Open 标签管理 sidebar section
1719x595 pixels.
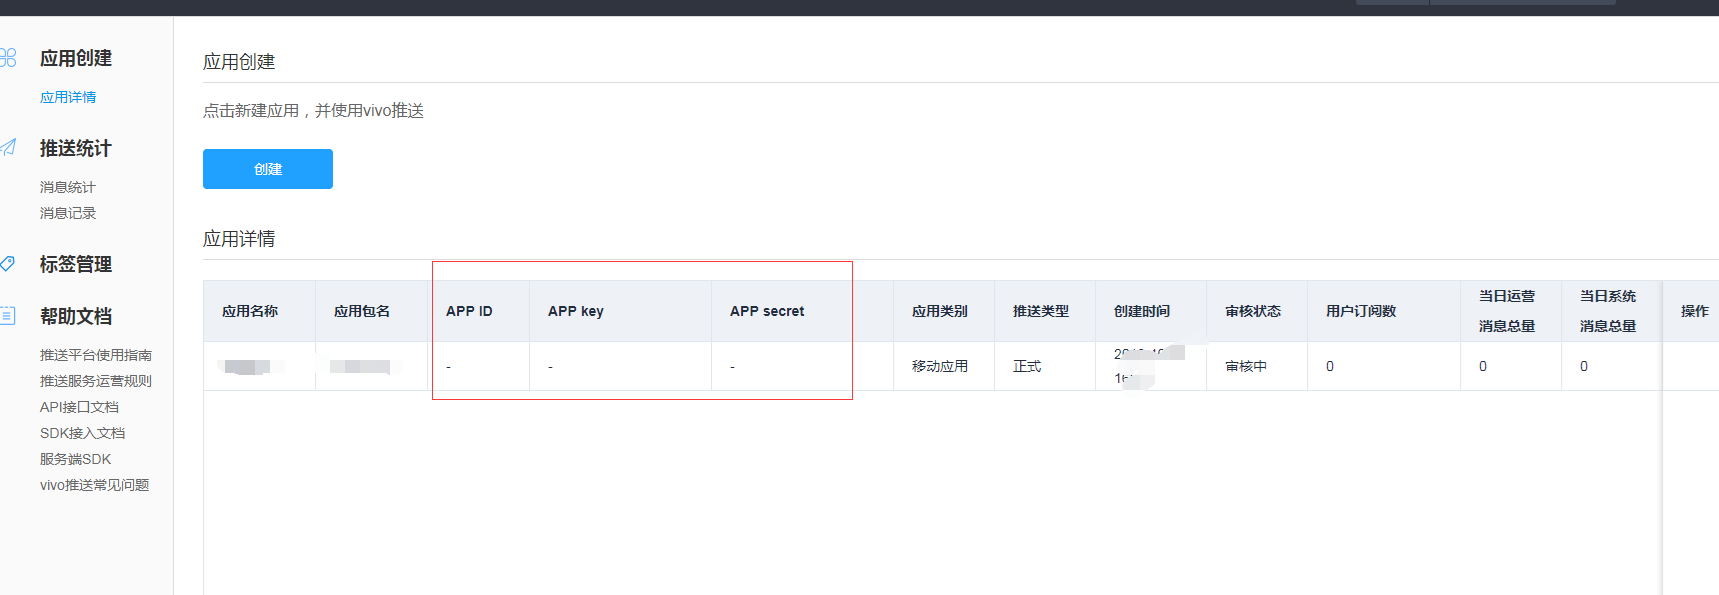76,264
